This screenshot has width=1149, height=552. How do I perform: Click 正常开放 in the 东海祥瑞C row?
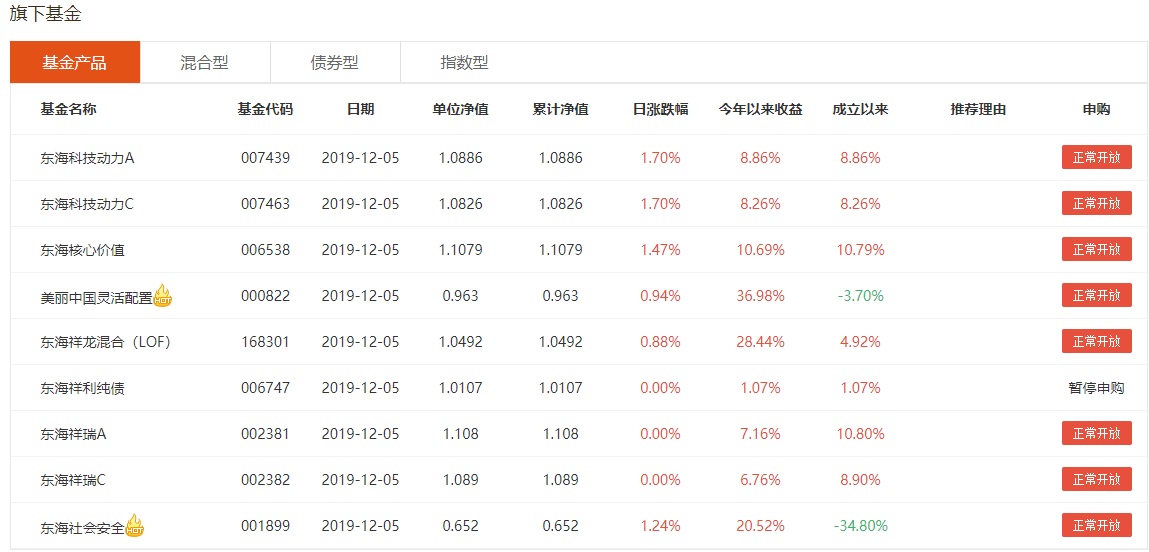(1096, 479)
